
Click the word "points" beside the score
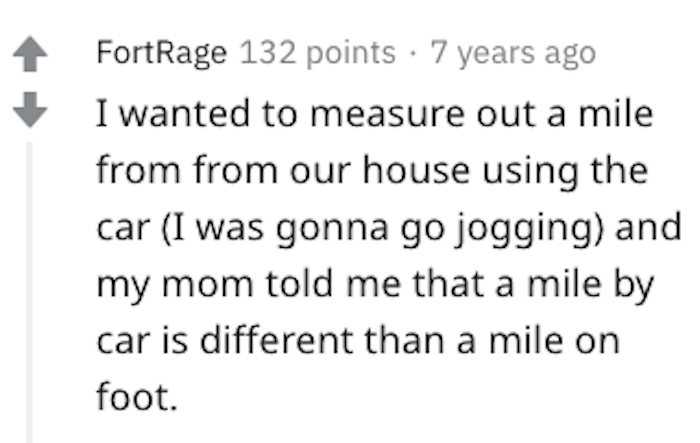click(x=347, y=54)
